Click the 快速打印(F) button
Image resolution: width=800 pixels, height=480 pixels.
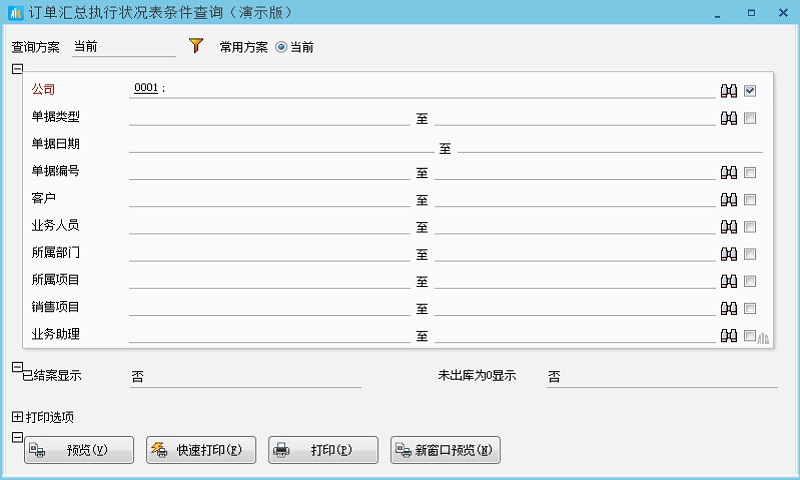[x=201, y=450]
